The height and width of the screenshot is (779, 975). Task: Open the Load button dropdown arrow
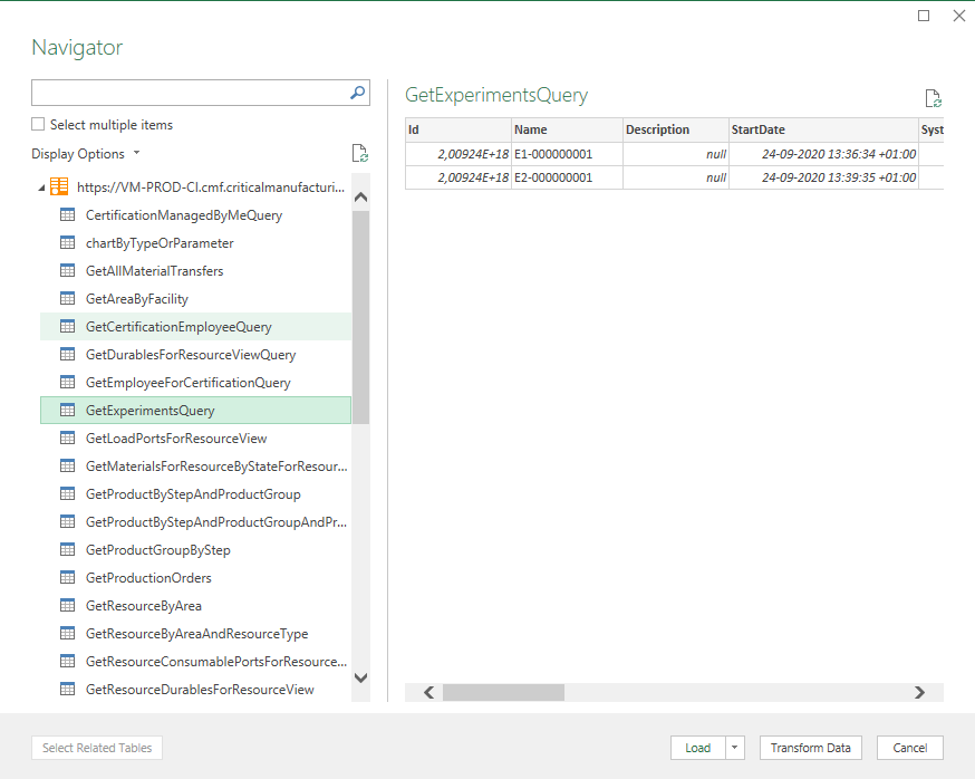pos(736,748)
